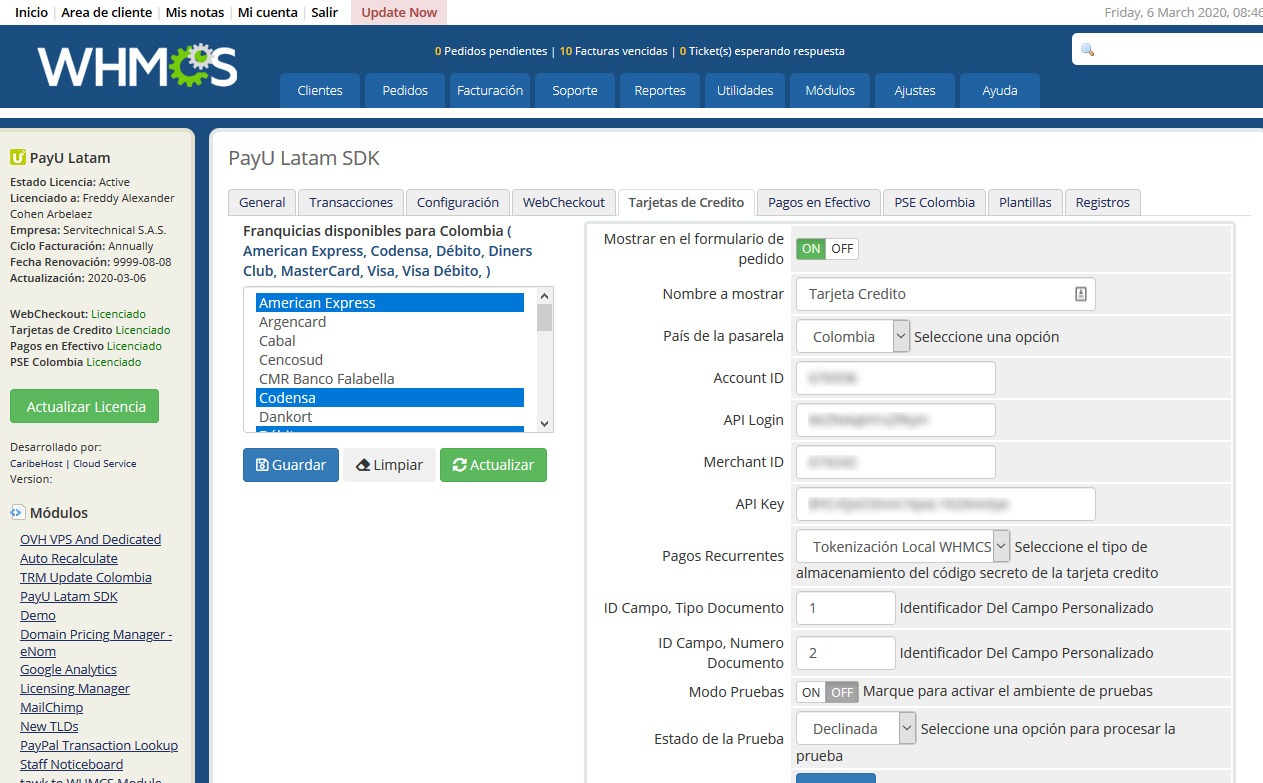Open the Reportes menu
Screen dimensions: 1263x783
(x=660, y=90)
